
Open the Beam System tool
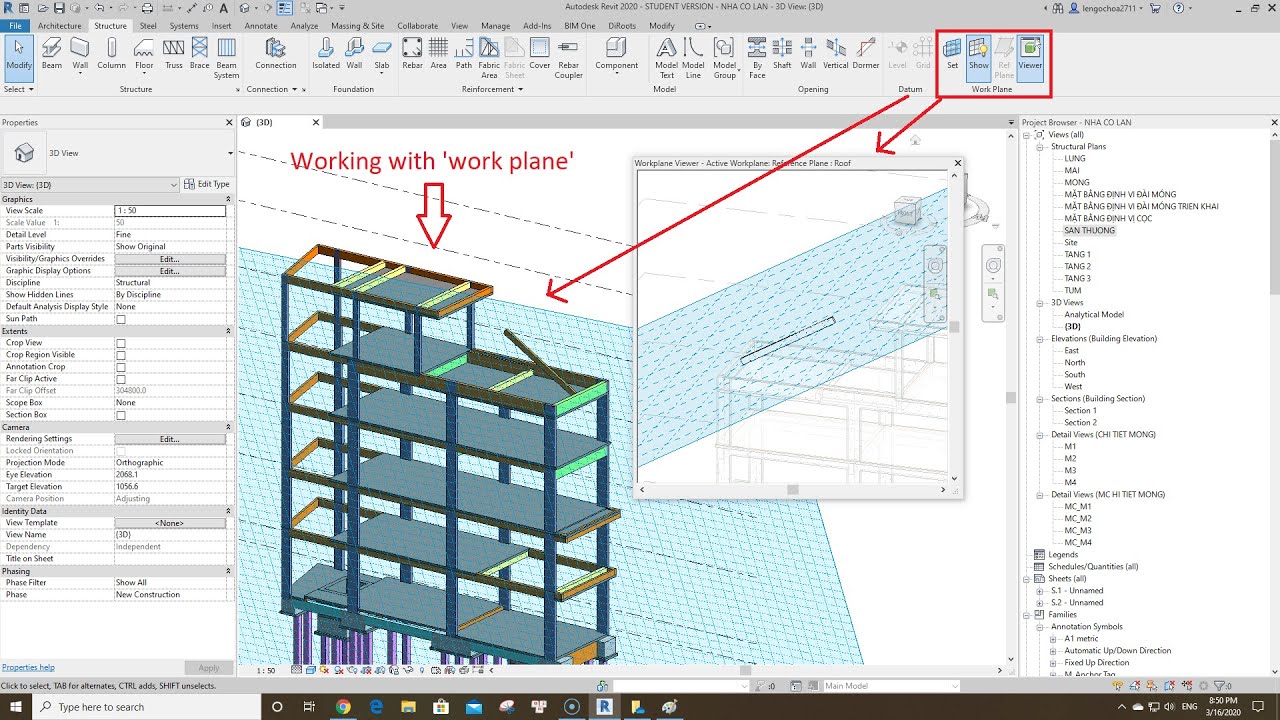coord(227,58)
